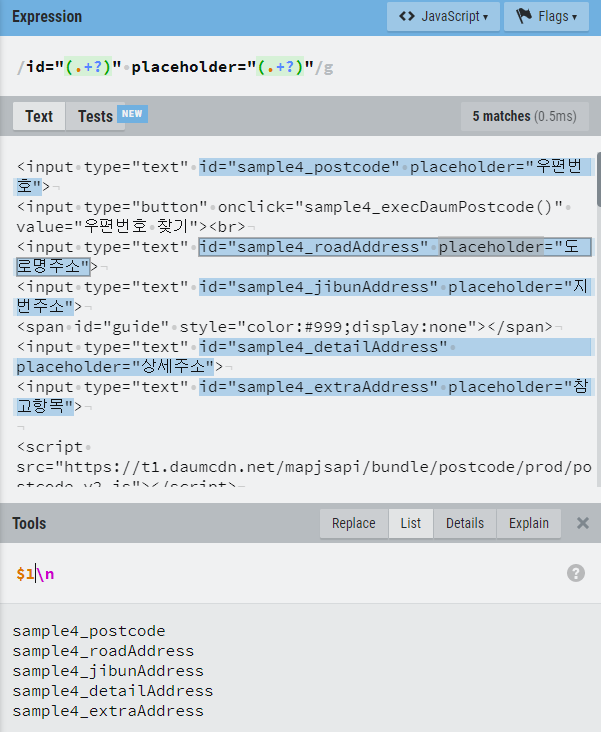Screen dimensions: 601x732
Task: Click the Expression panel title
Action: 47,17
